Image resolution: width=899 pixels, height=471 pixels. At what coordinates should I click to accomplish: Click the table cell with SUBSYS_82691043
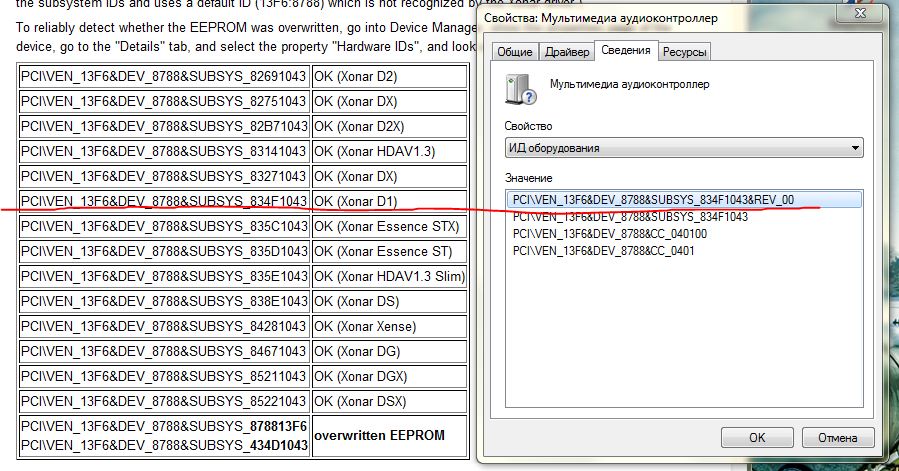coord(164,76)
